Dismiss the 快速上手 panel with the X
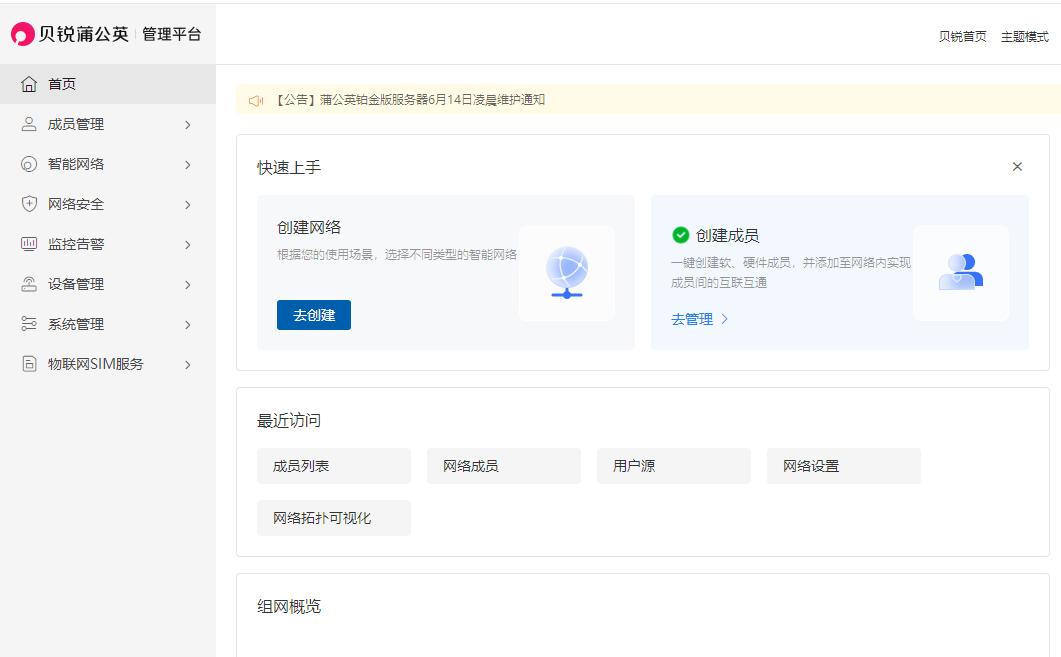Viewport: 1061px width, 657px height. [1017, 166]
